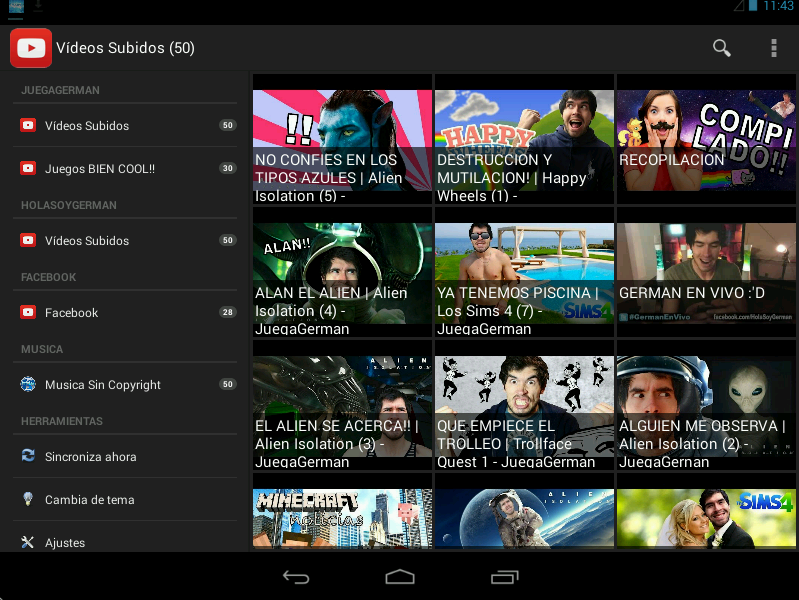
Task: Open Videos Subidos under HOLASOYGERMAN
Action: tap(87, 241)
